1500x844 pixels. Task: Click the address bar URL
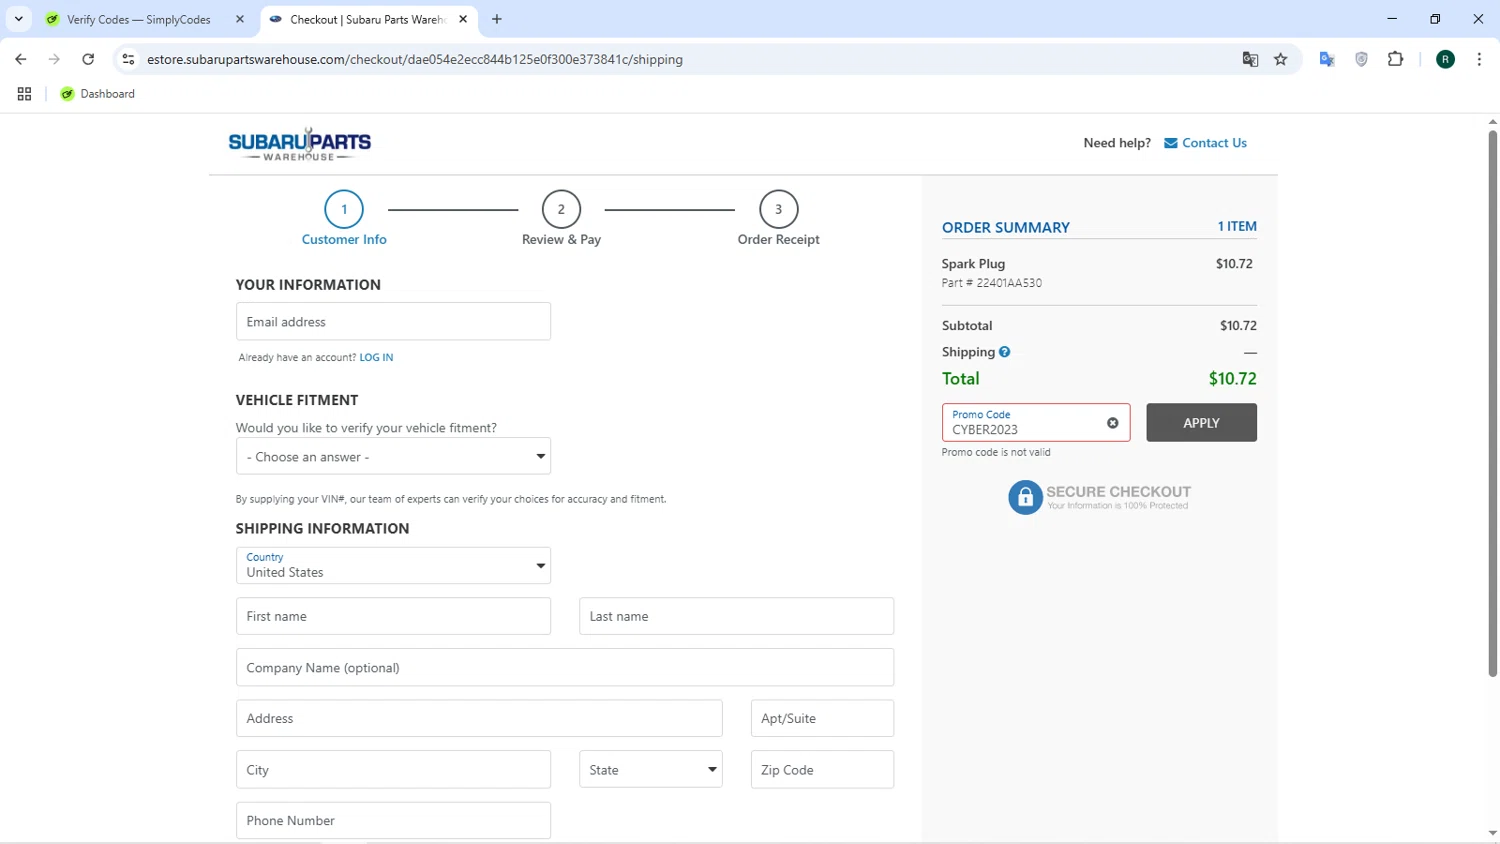coord(414,59)
